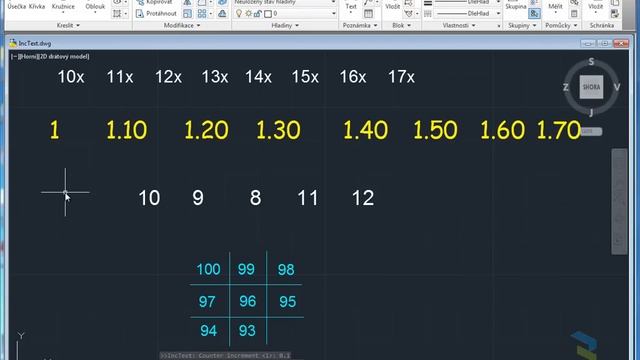Expand the Blok panel

pyautogui.click(x=401, y=25)
